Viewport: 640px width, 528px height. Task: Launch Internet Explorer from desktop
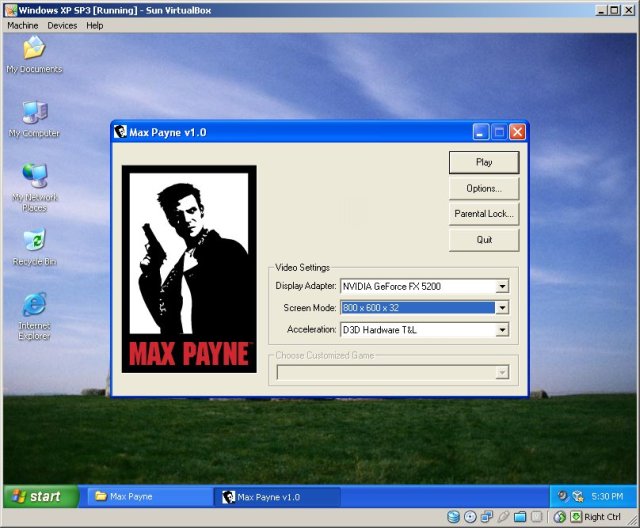tap(34, 308)
